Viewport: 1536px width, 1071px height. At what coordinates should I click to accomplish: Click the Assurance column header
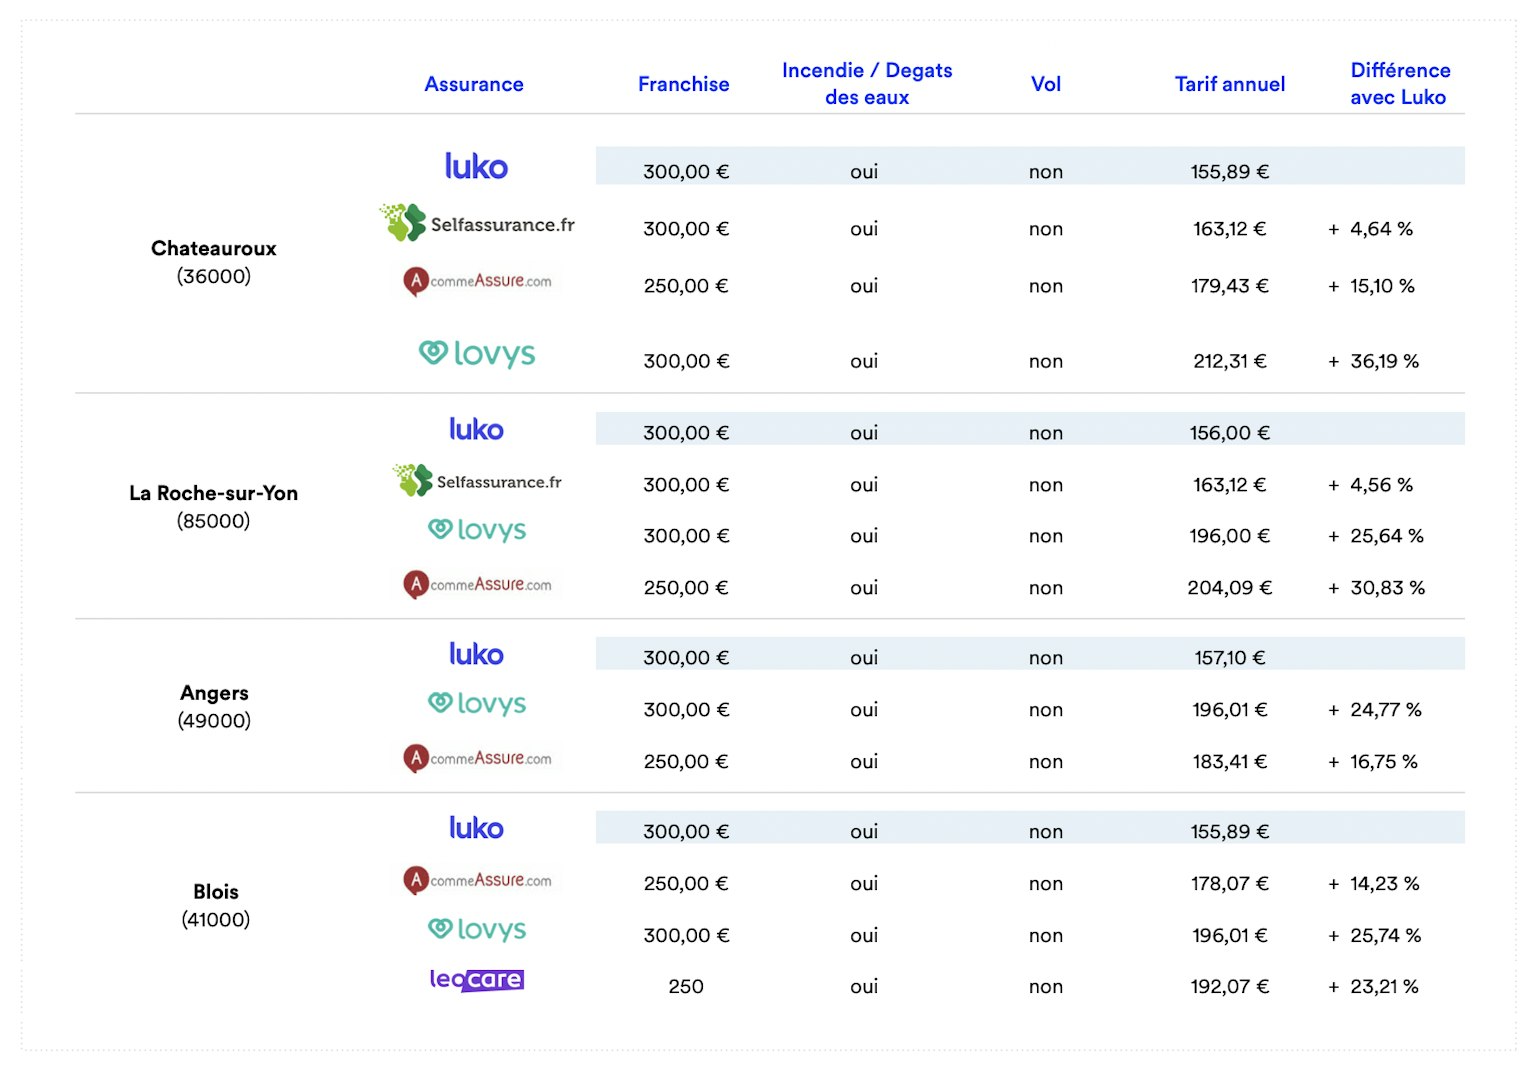click(x=474, y=84)
